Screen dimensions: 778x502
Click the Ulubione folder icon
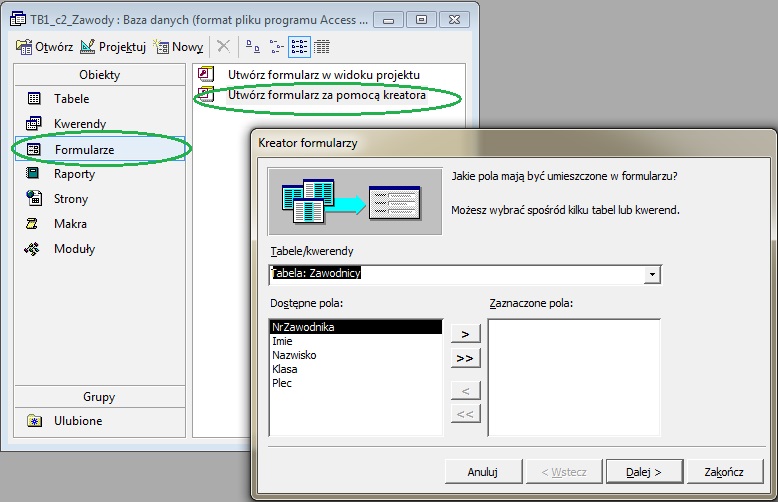[34, 421]
